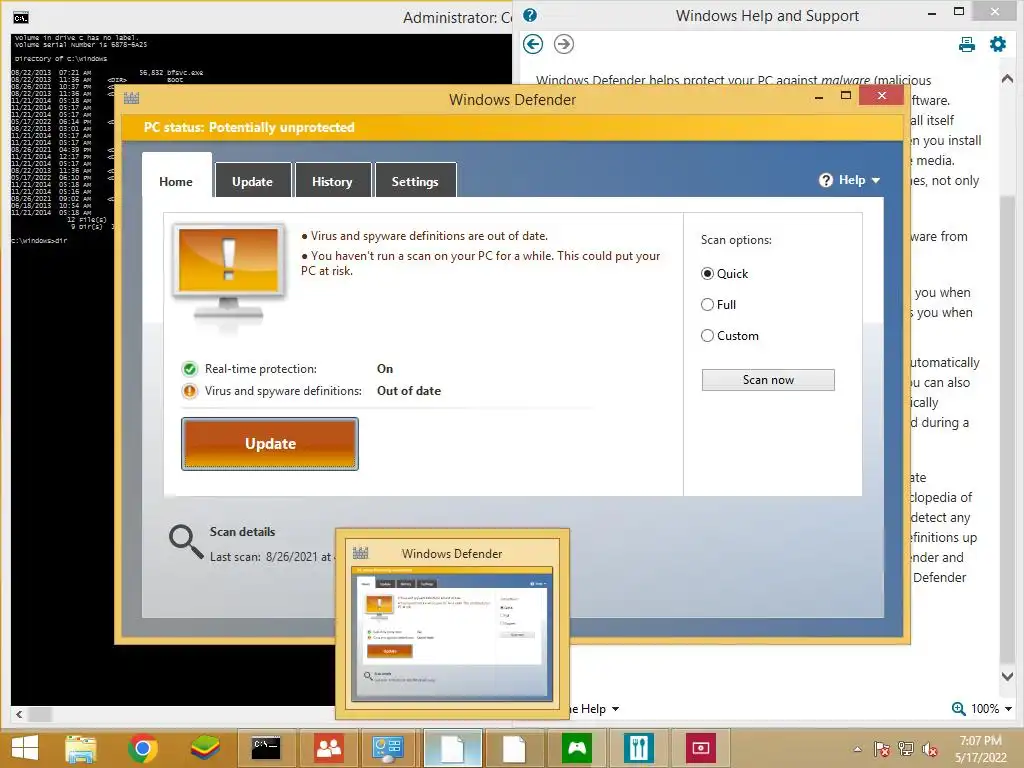Click the Help and Support question-mark icon
The width and height of the screenshot is (1024, 768).
click(x=530, y=16)
